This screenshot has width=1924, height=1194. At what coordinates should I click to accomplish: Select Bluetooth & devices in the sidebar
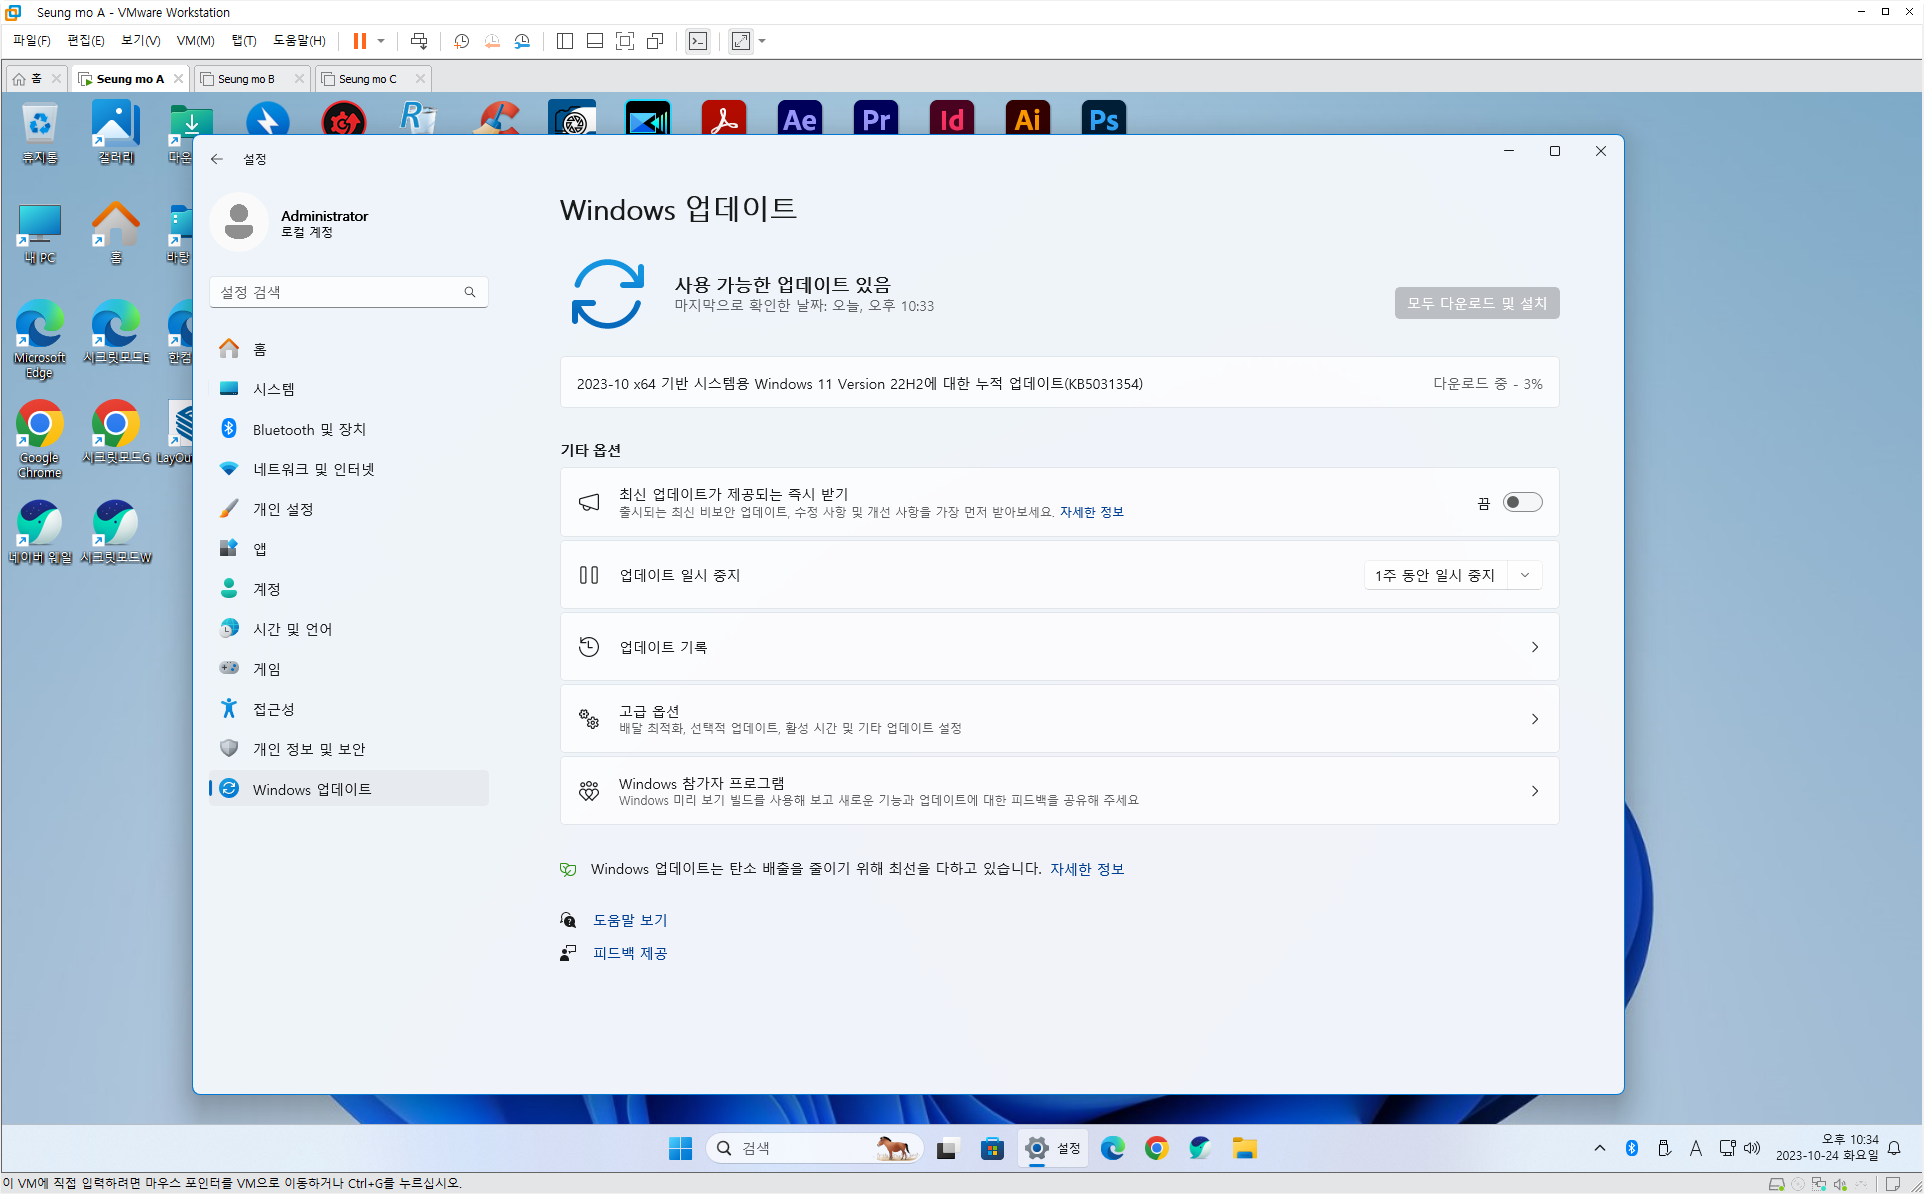309,429
